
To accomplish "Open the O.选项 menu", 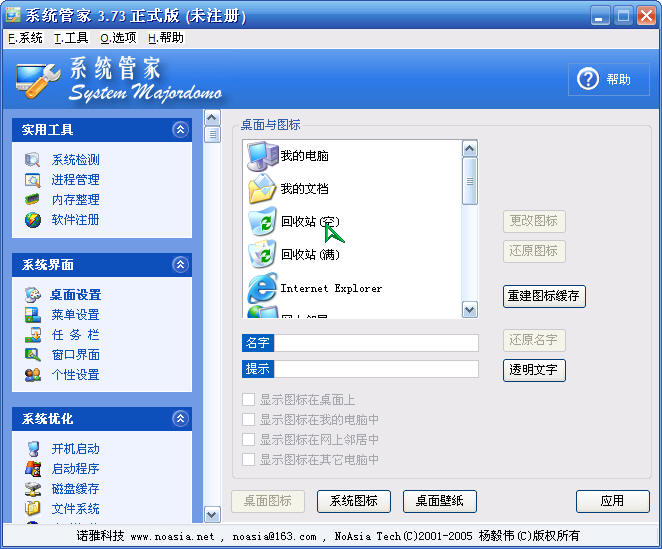I will click(118, 38).
